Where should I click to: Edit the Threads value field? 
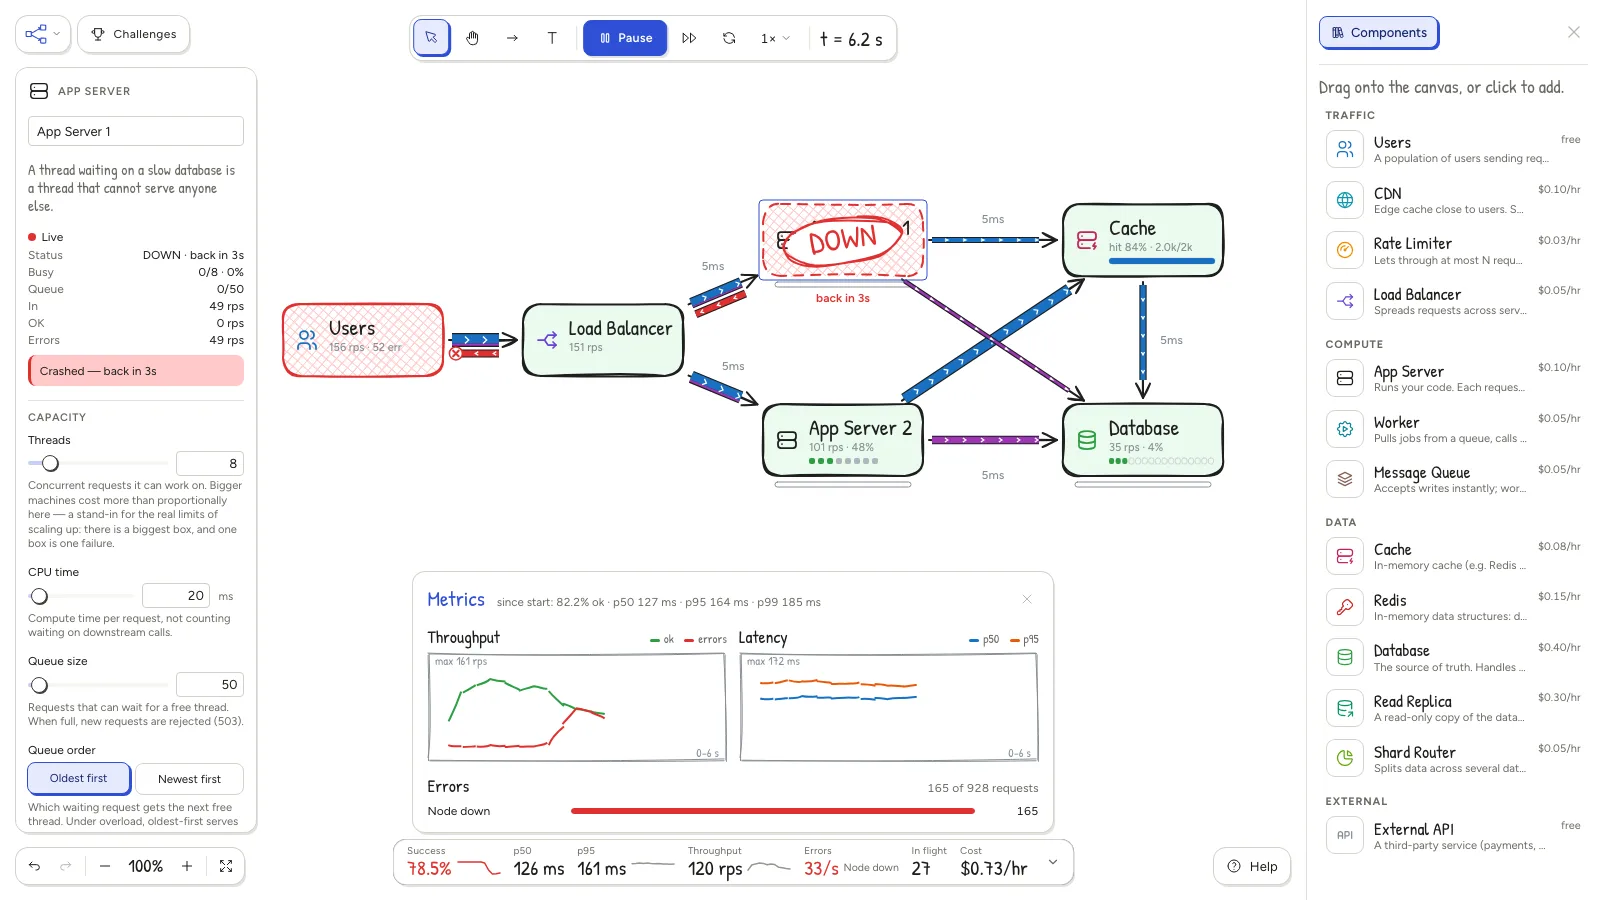210,463
